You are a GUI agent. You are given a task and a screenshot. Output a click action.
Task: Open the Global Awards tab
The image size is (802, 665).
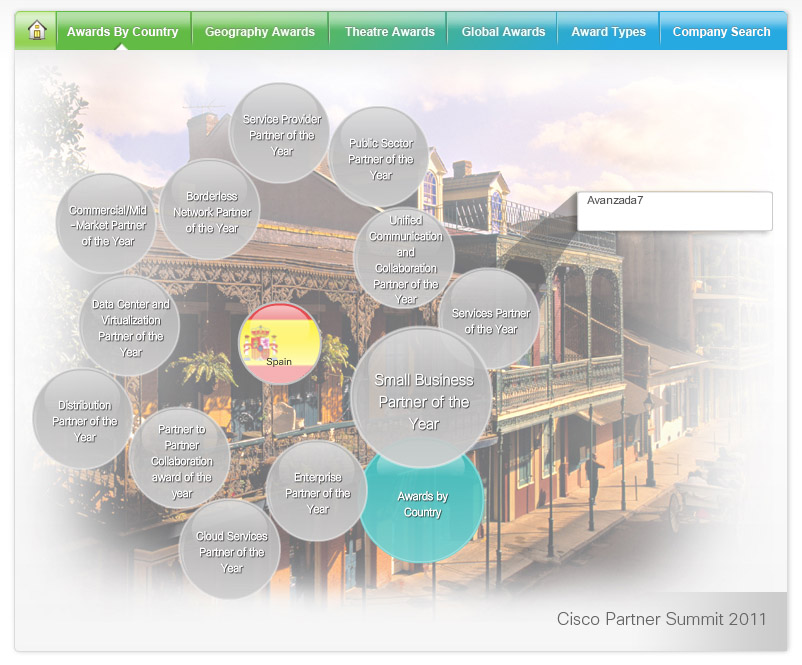pos(503,32)
